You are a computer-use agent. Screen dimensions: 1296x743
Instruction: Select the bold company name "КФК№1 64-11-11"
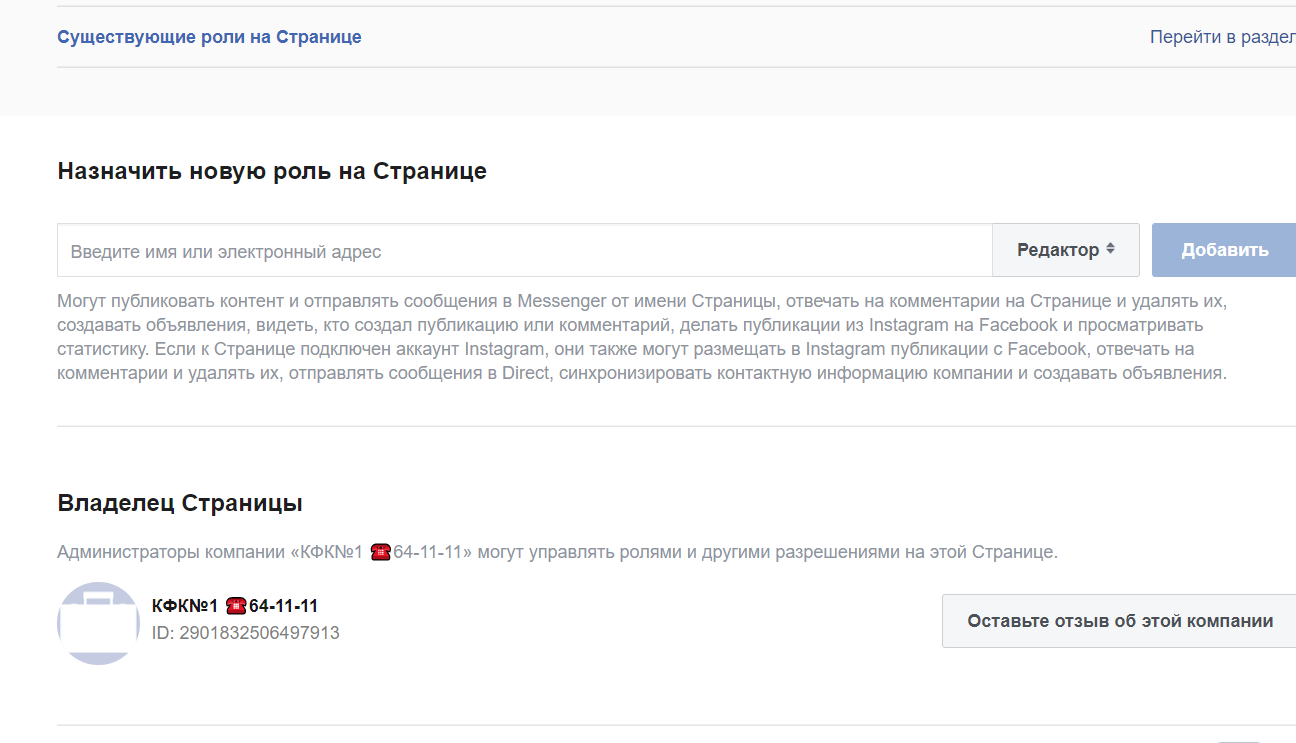click(x=235, y=606)
